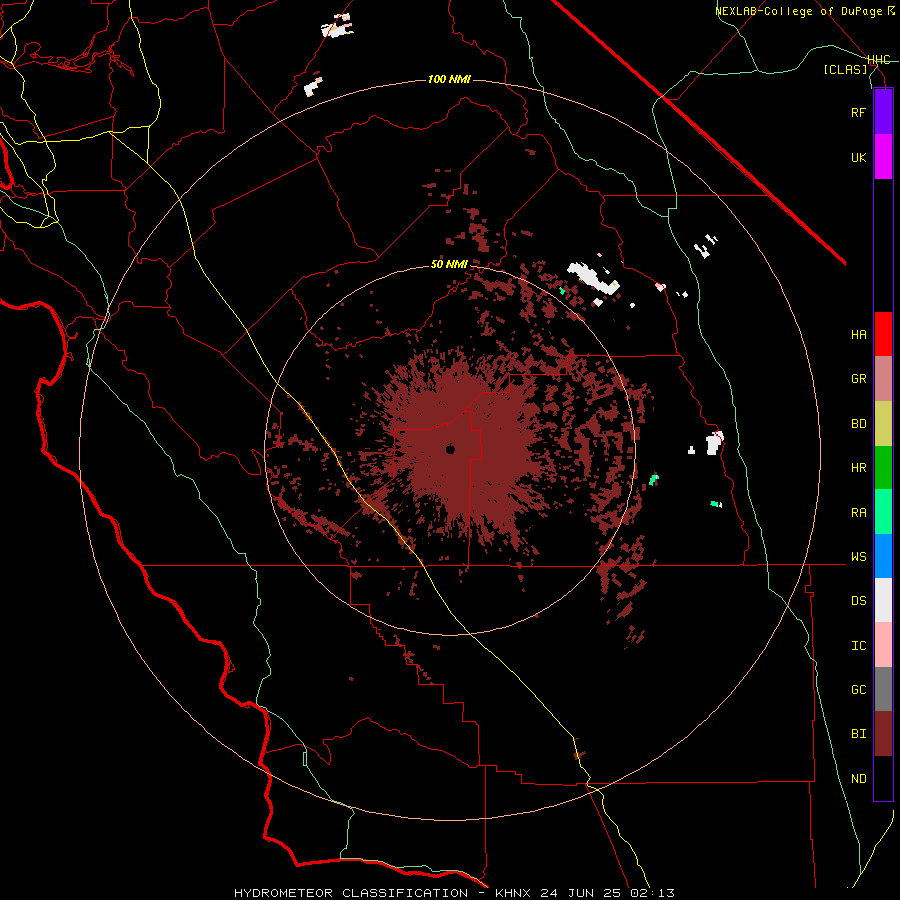
Task: Click the ND legend label
Action: pos(858,779)
